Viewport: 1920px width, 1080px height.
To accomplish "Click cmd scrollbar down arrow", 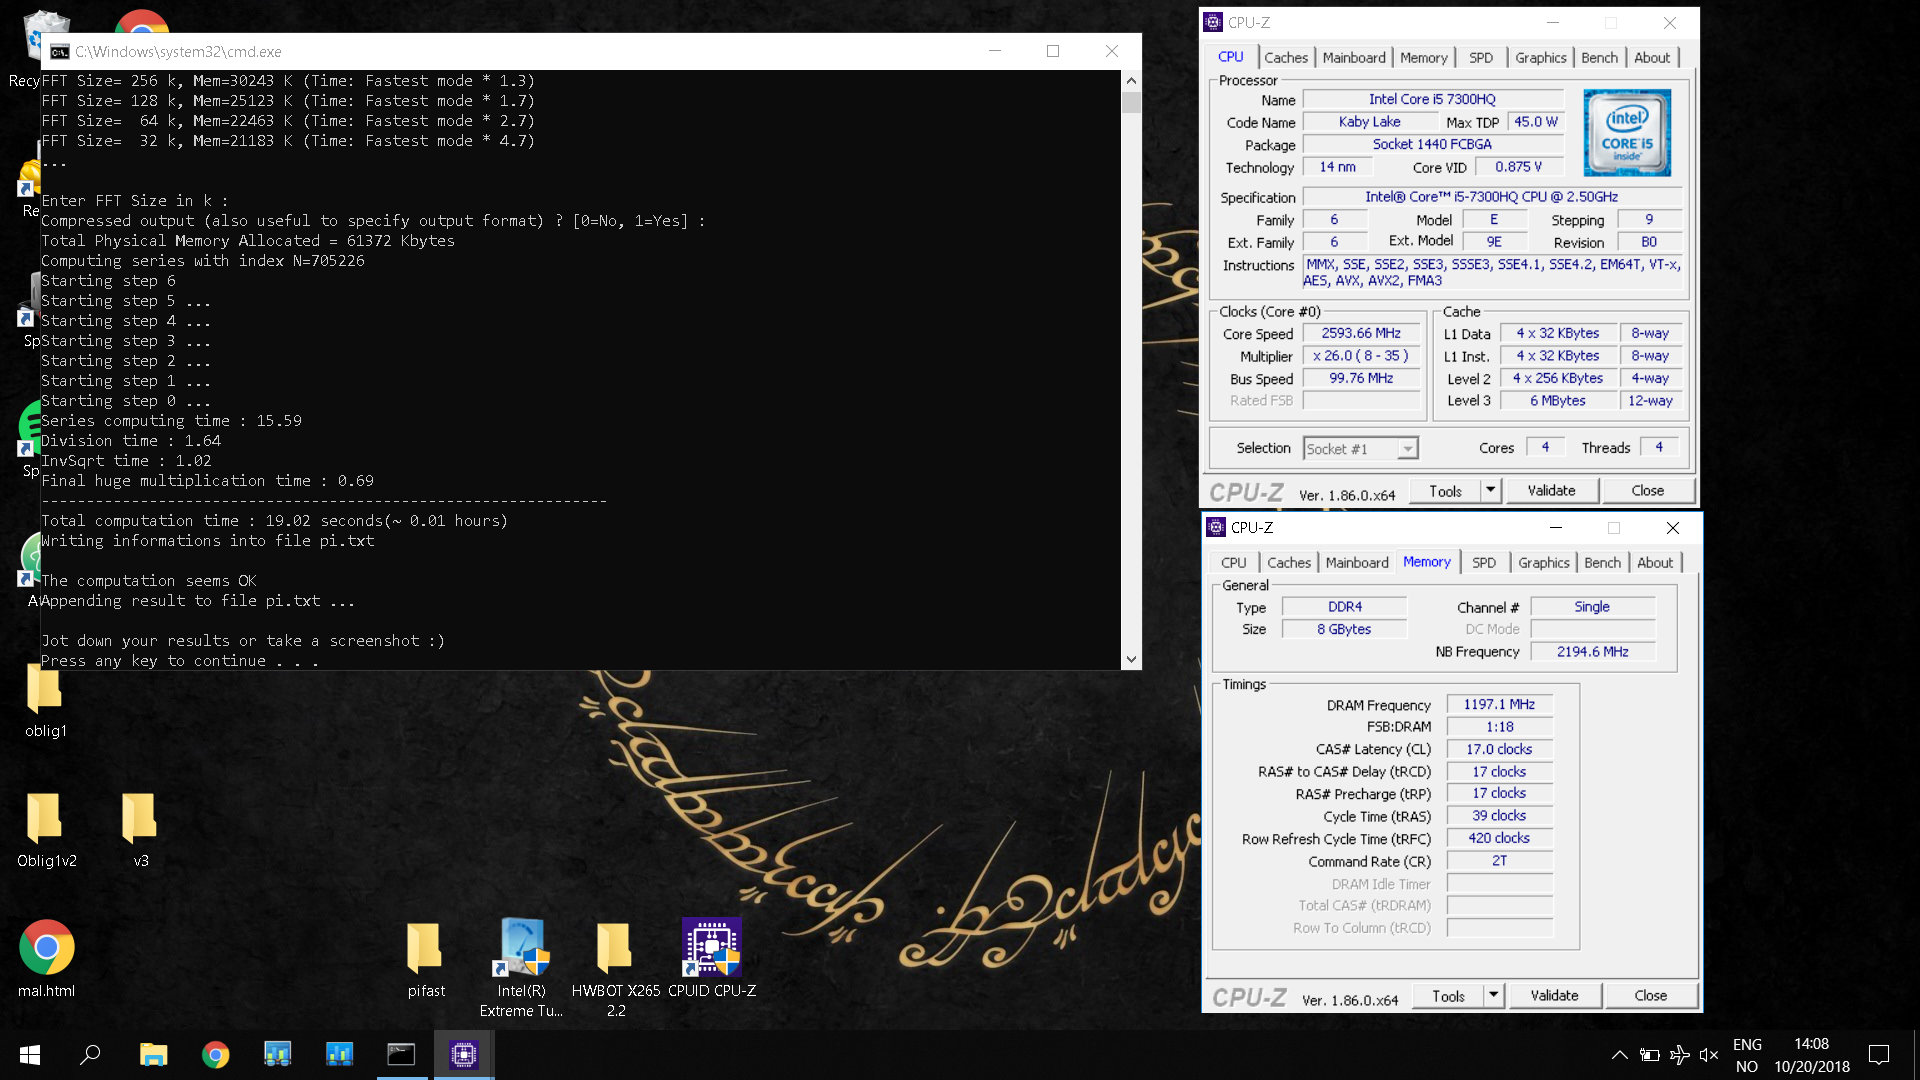I will coord(1131,659).
